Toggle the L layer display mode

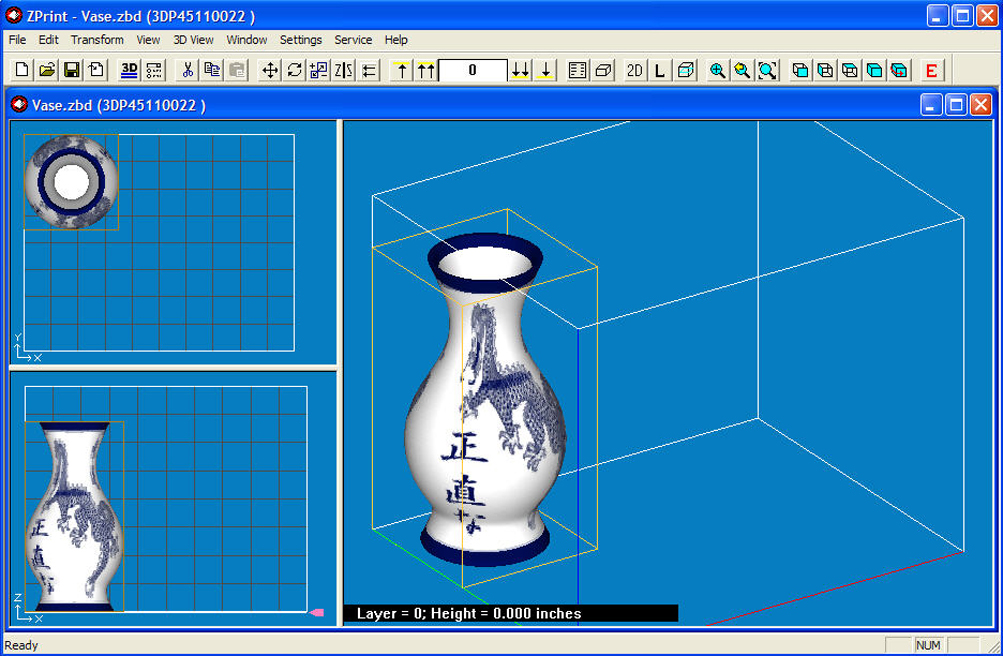(x=658, y=70)
